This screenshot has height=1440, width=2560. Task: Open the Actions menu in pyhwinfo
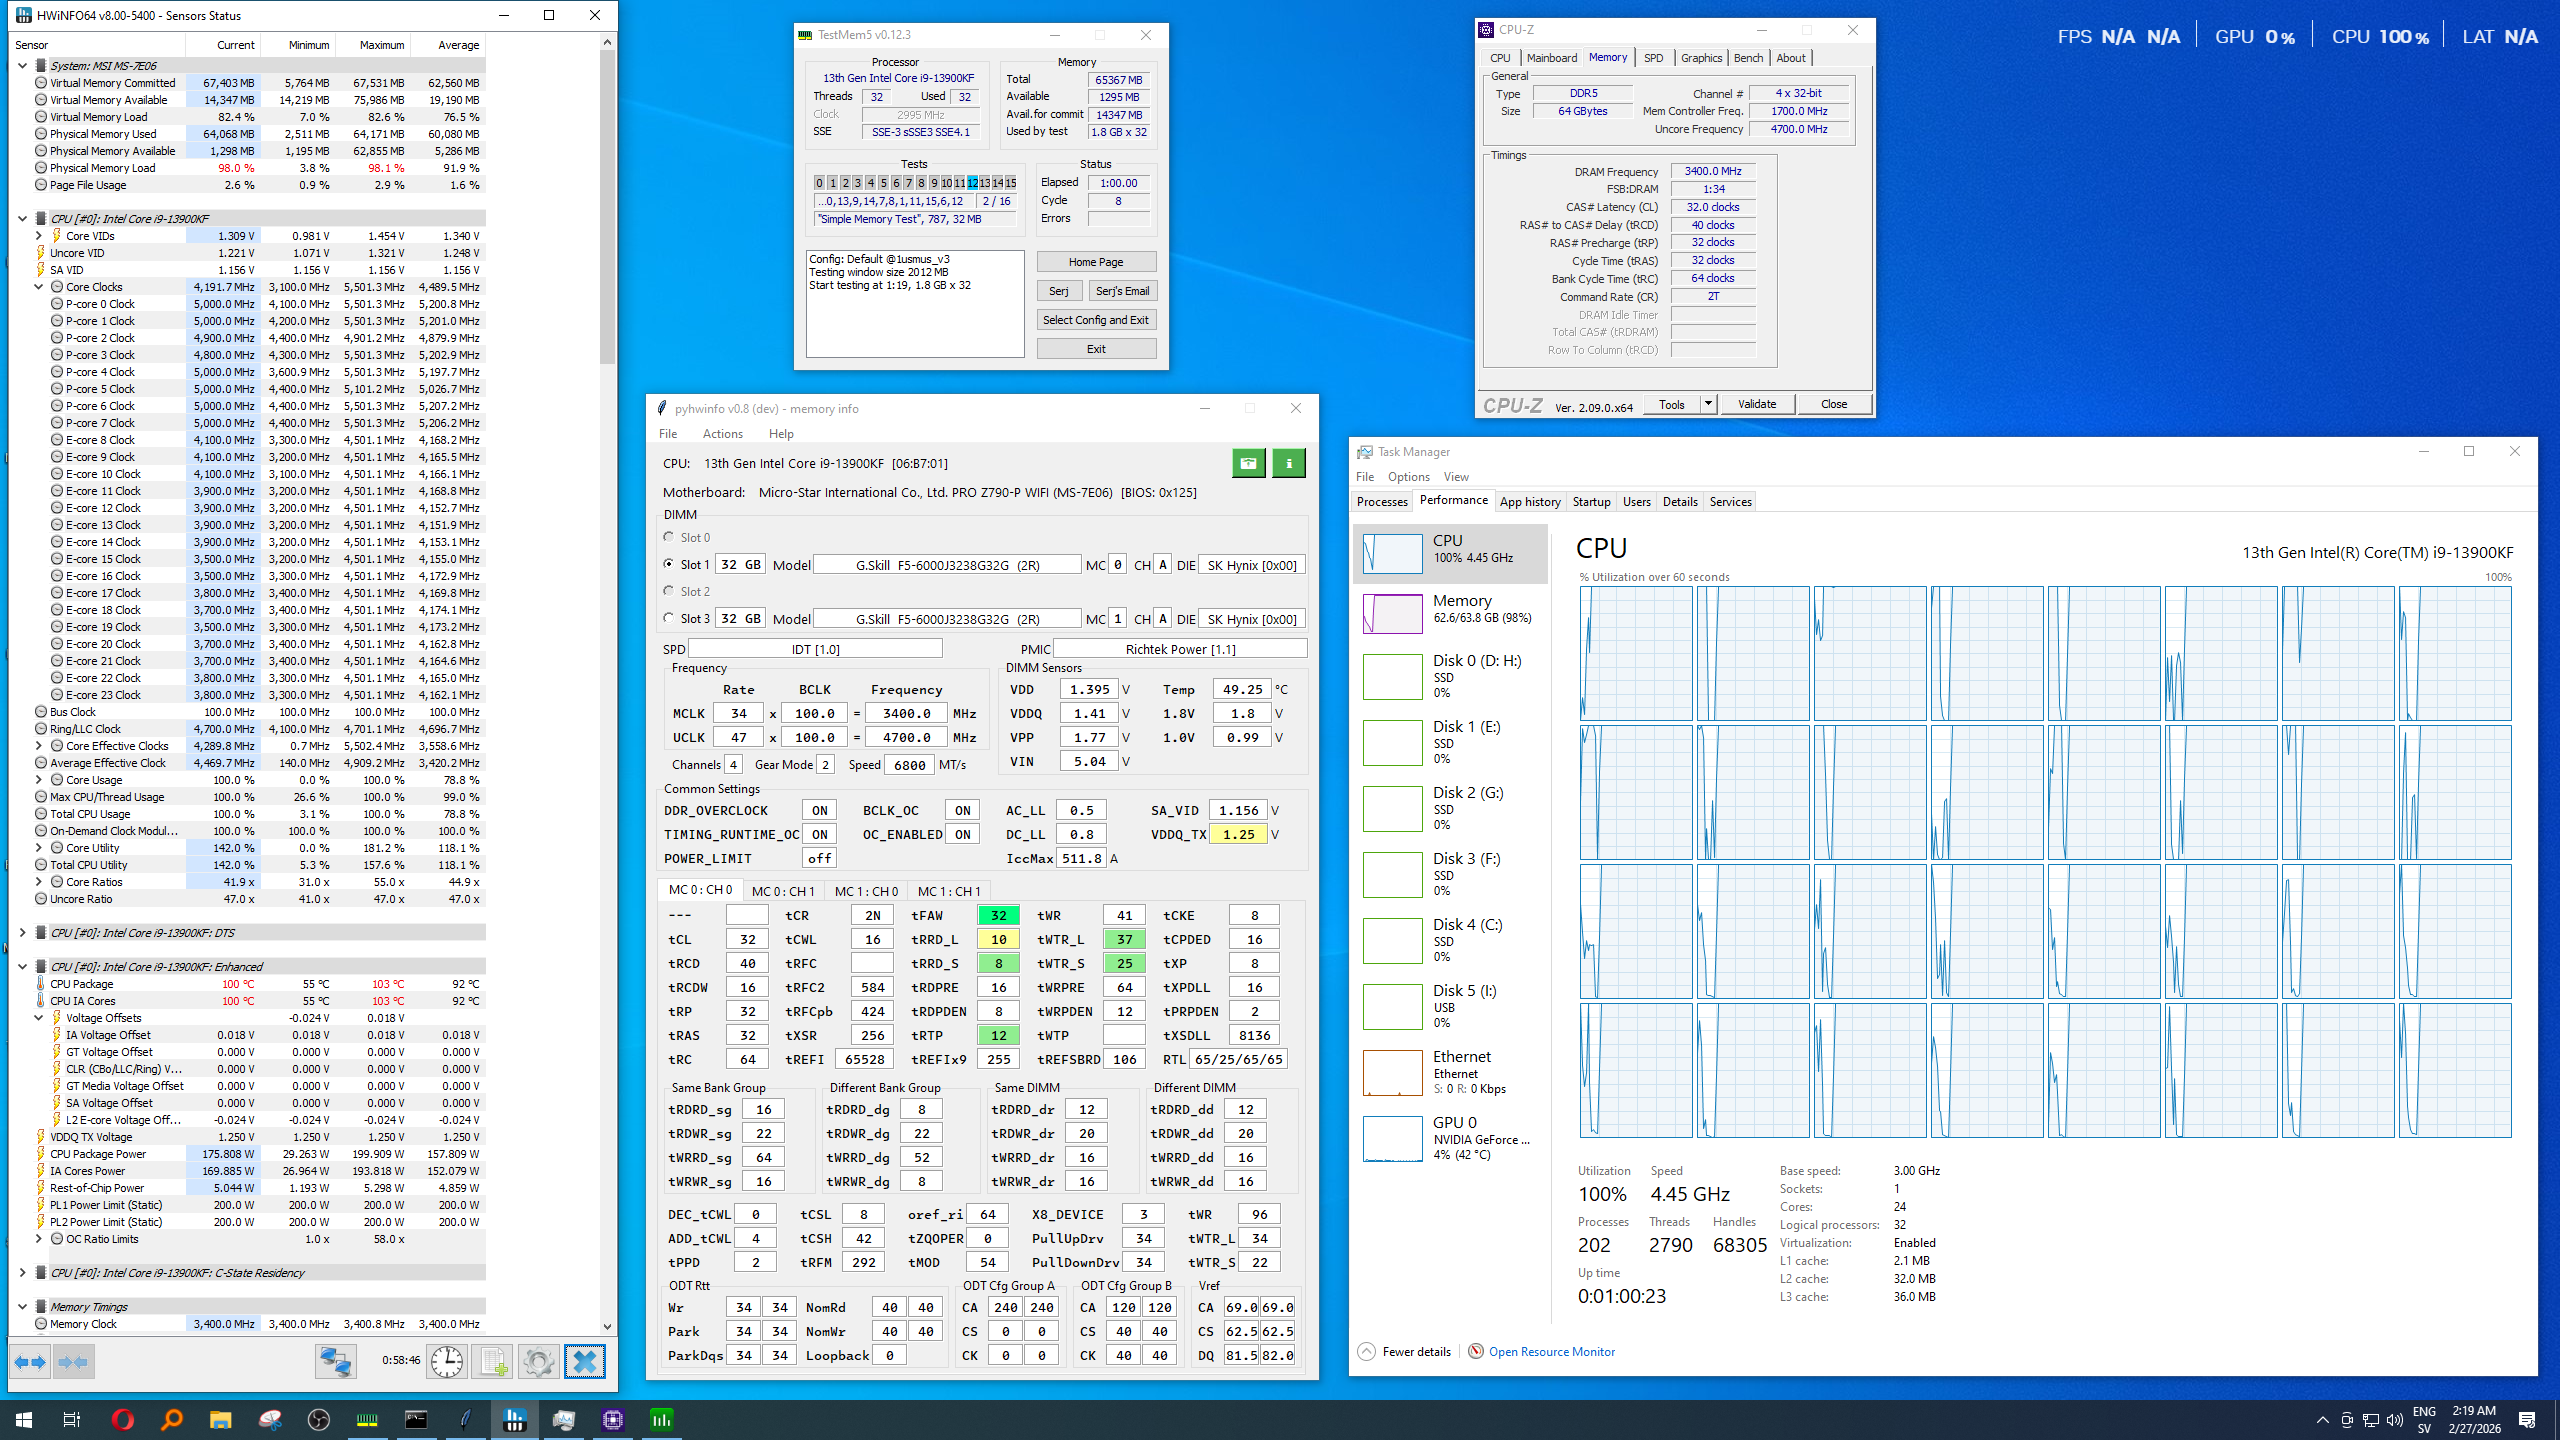722,434
